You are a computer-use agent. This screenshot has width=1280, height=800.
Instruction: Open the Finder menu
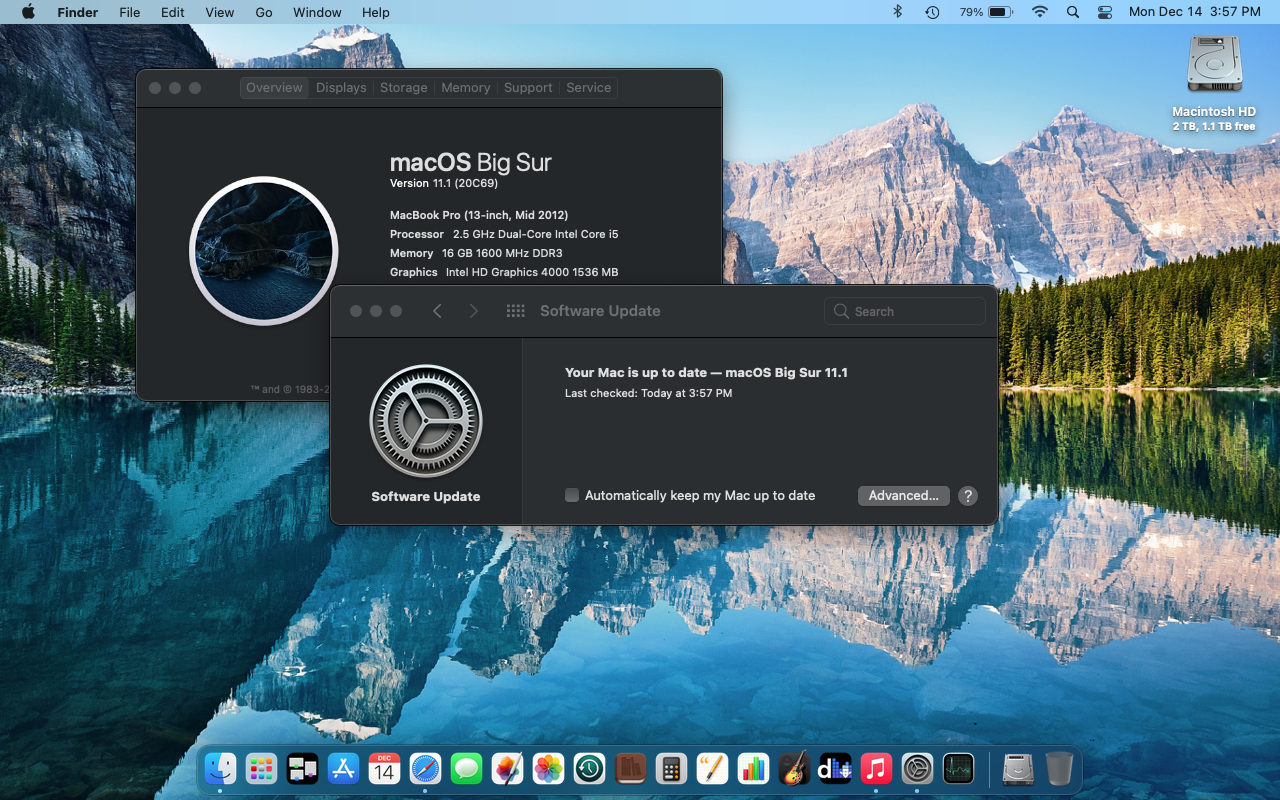click(x=77, y=12)
